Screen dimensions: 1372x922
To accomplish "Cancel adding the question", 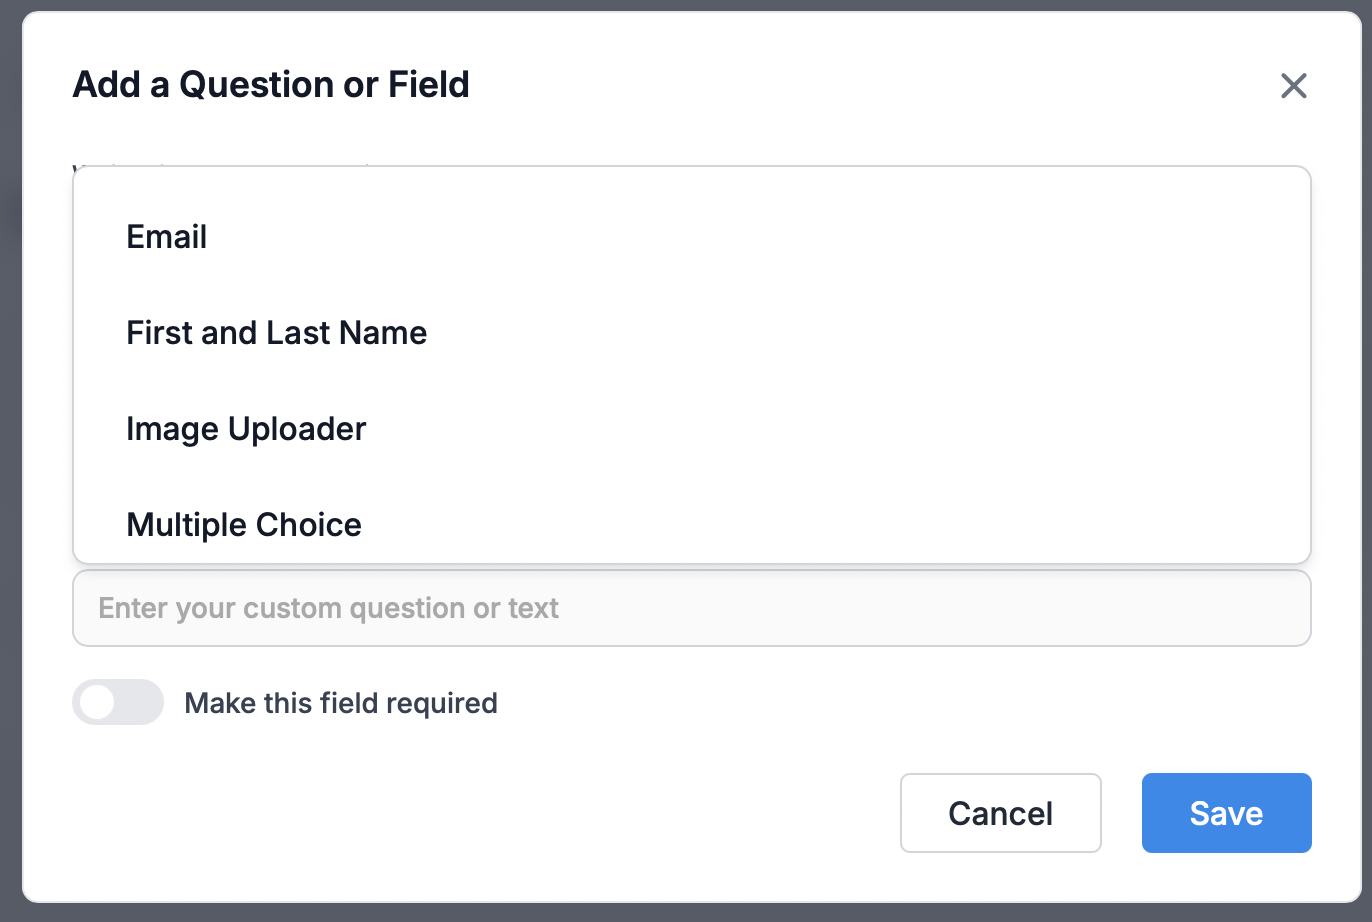I will tap(1001, 813).
